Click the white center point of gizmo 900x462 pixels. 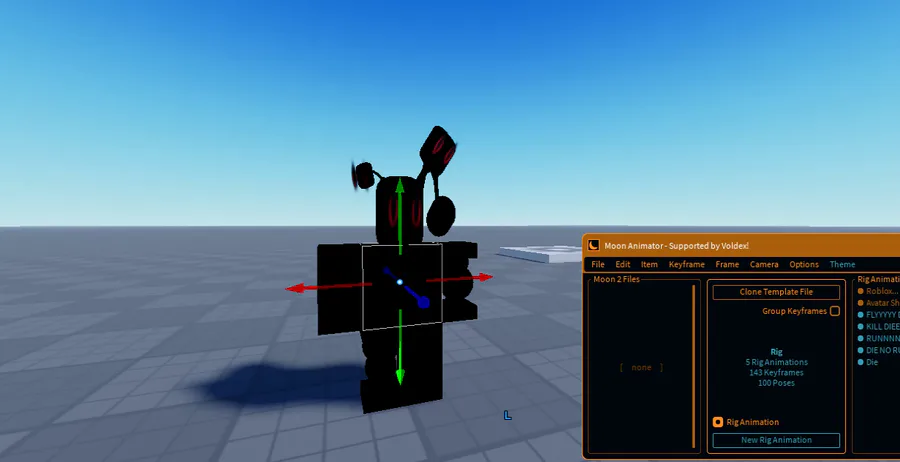coord(400,282)
